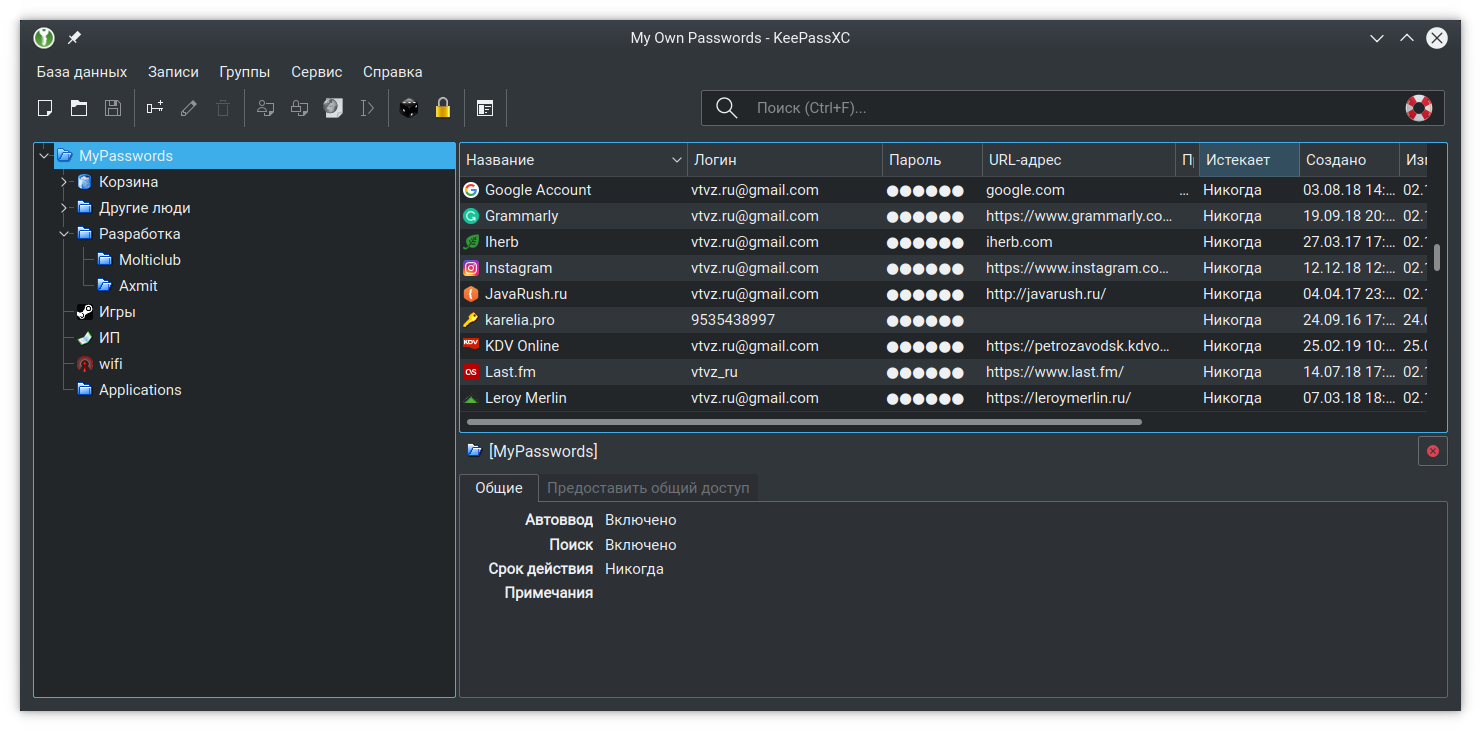Open search help lifebuoy icon
The width and height of the screenshot is (1481, 731).
(x=1419, y=108)
